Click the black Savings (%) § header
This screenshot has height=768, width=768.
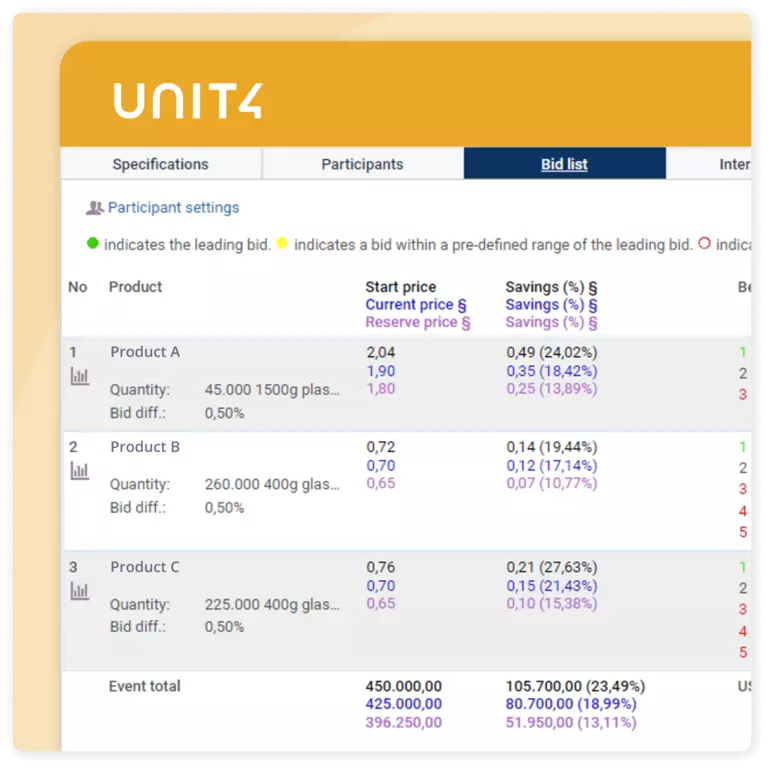[552, 287]
